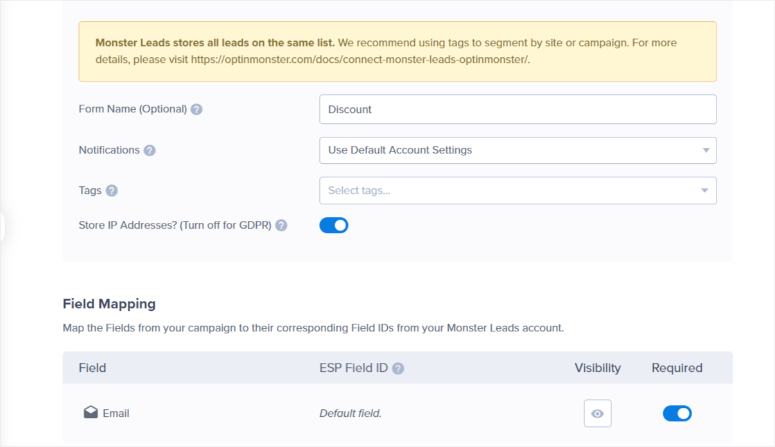Click the ESP Field ID help icon
The width and height of the screenshot is (775, 447).
coord(398,368)
